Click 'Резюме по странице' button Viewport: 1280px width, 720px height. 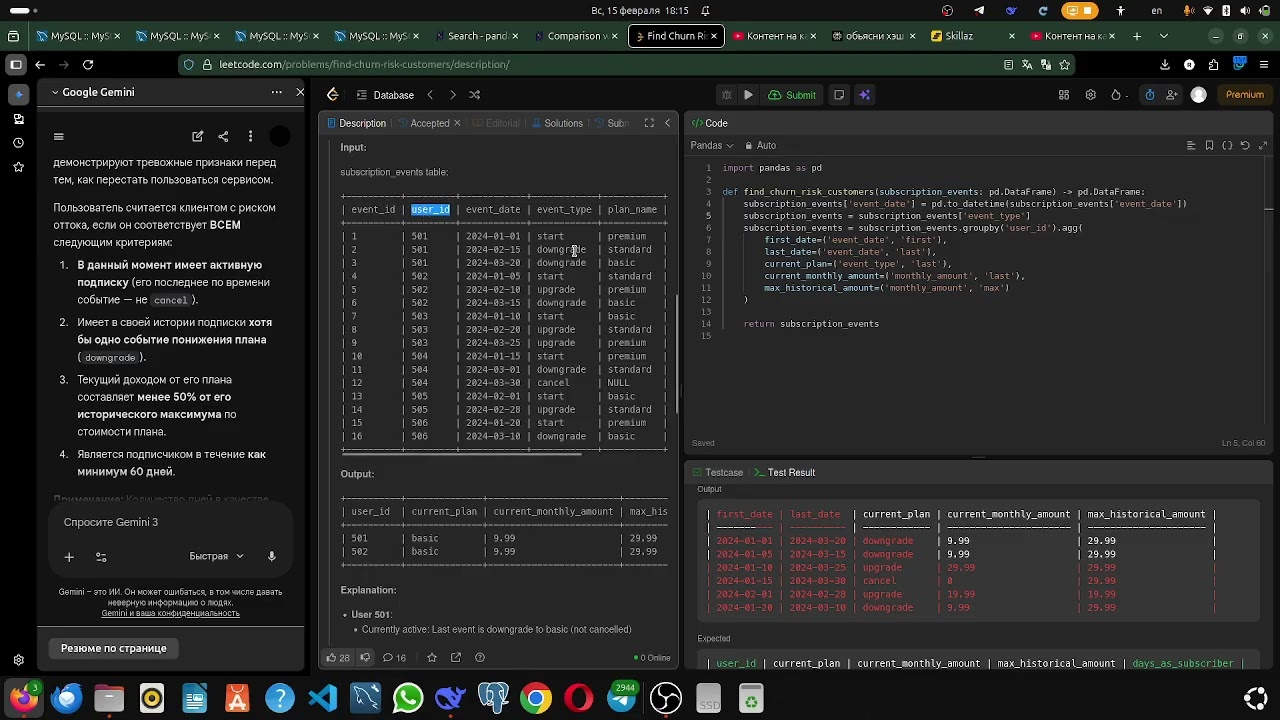point(114,648)
